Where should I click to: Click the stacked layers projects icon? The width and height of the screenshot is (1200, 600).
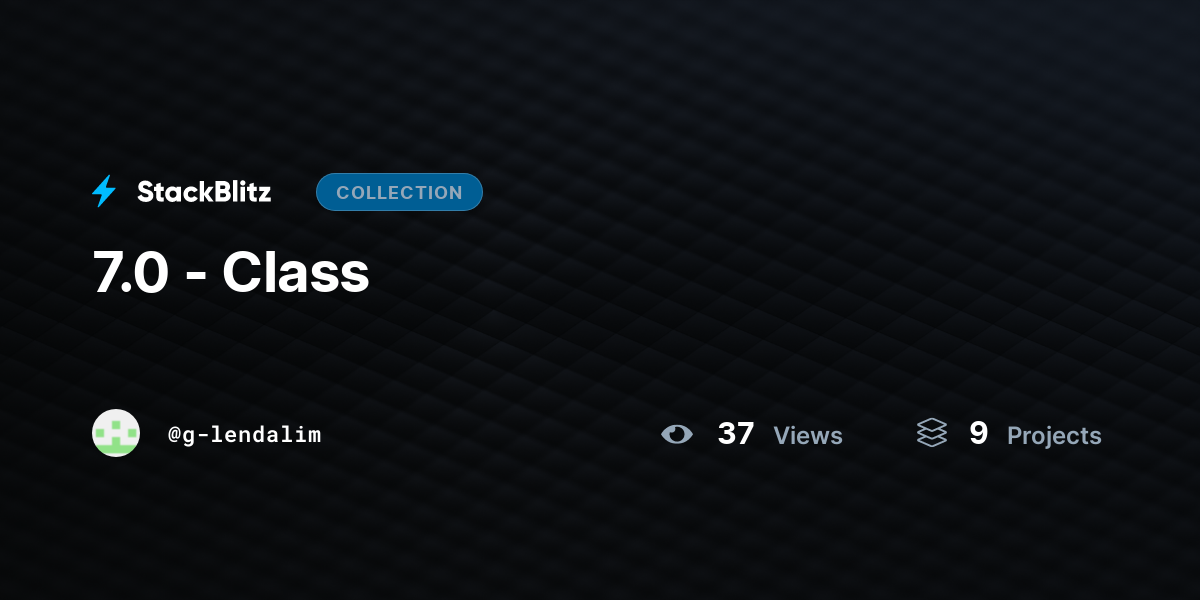[x=932, y=433]
